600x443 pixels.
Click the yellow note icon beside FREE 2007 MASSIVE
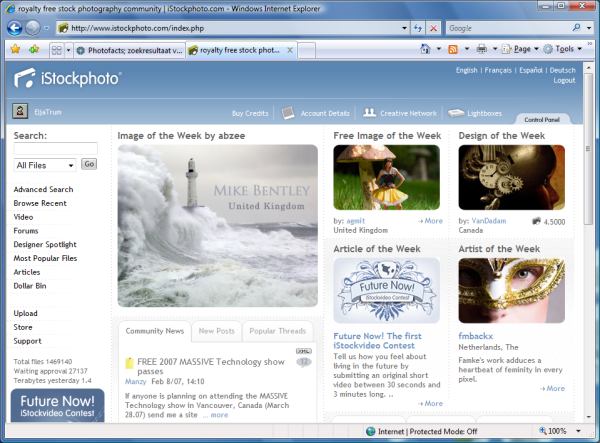pyautogui.click(x=130, y=363)
